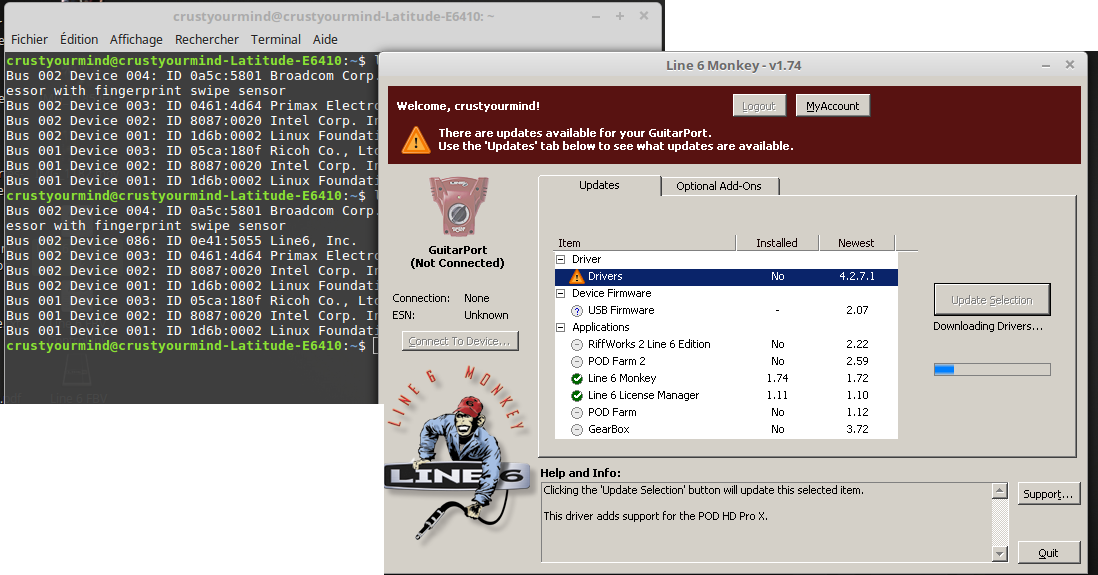Select the Updates tab
Image resolution: width=1098 pixels, height=575 pixels.
click(599, 185)
